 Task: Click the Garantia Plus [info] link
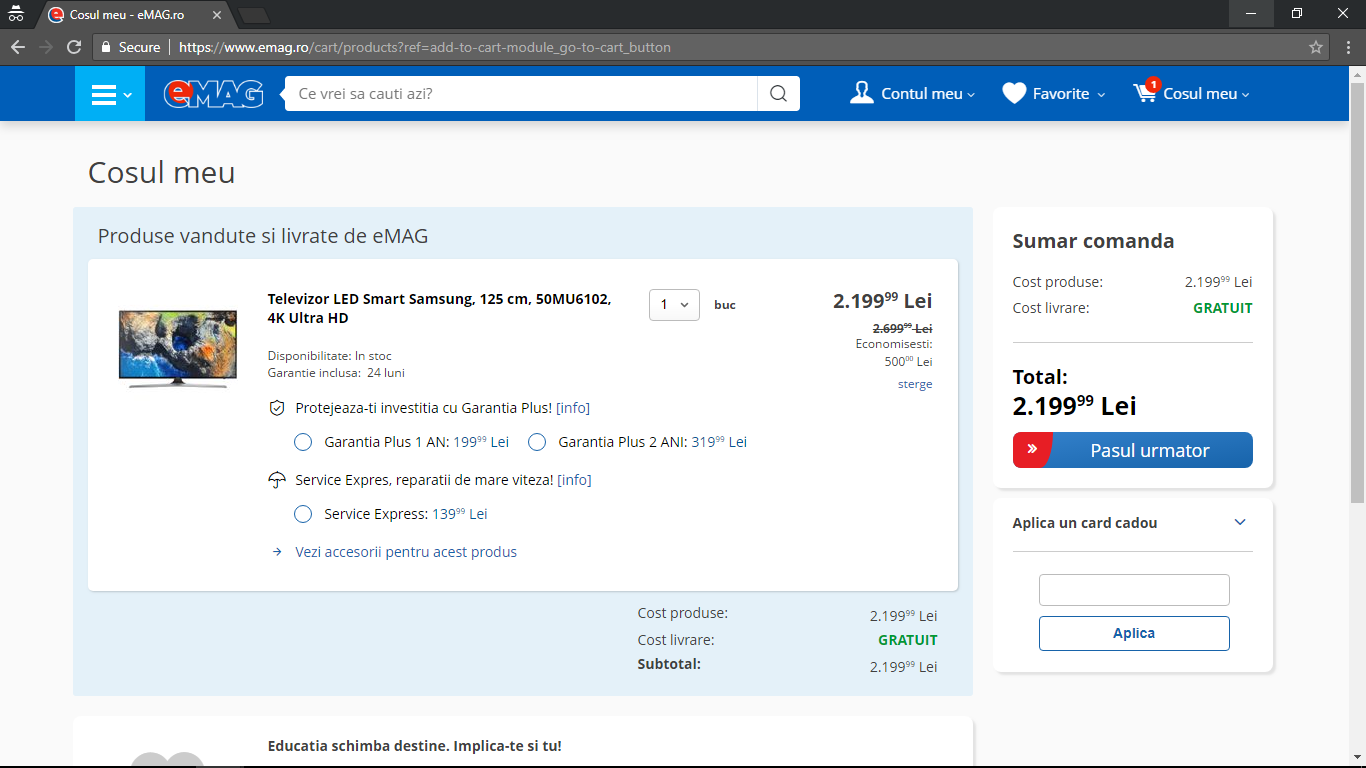pos(573,408)
